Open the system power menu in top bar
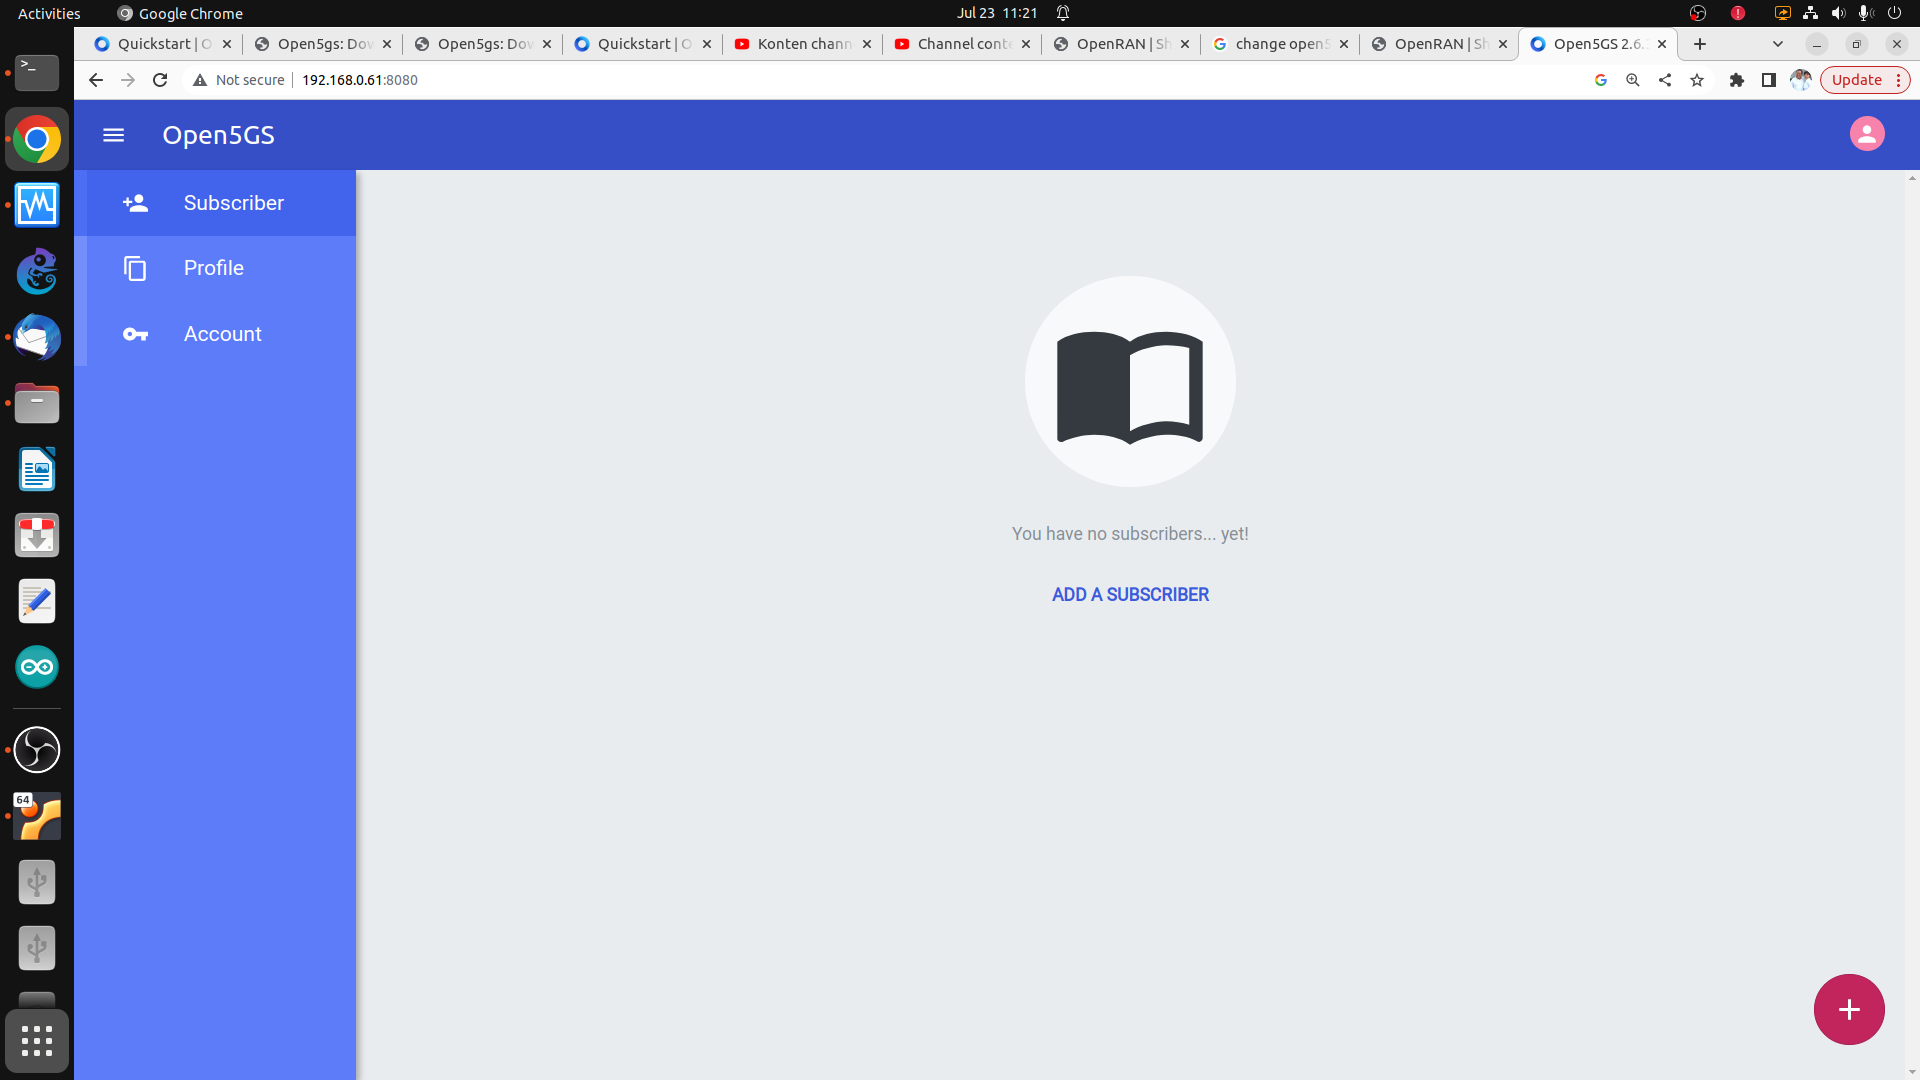This screenshot has width=1920, height=1080. click(1894, 13)
